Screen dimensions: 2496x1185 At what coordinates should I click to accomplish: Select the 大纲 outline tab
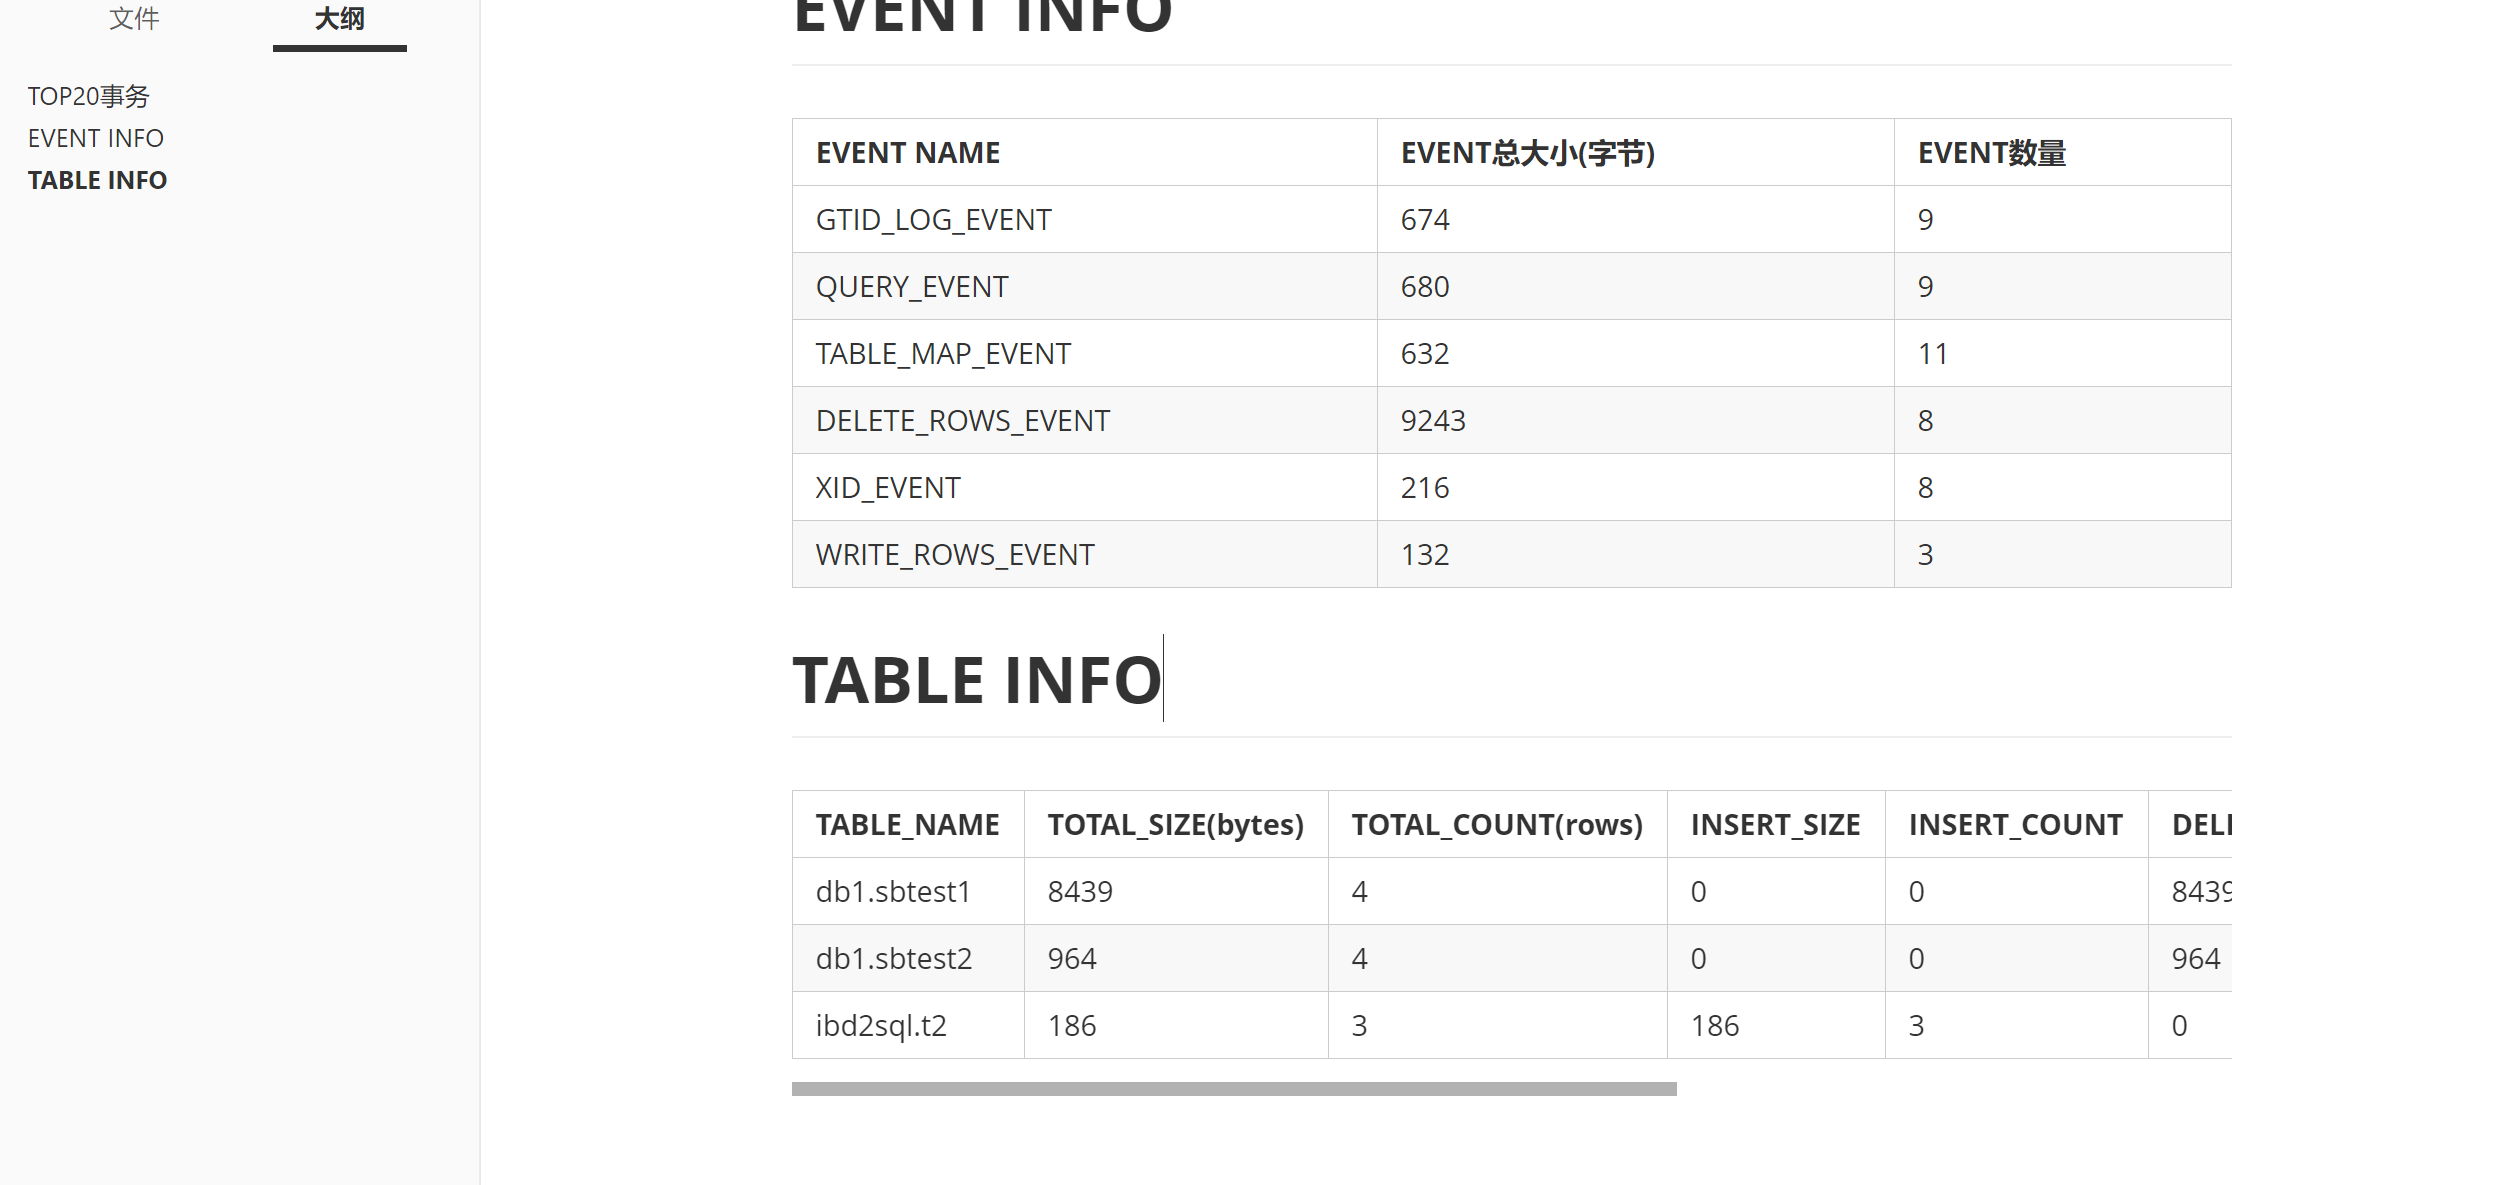pyautogui.click(x=339, y=19)
